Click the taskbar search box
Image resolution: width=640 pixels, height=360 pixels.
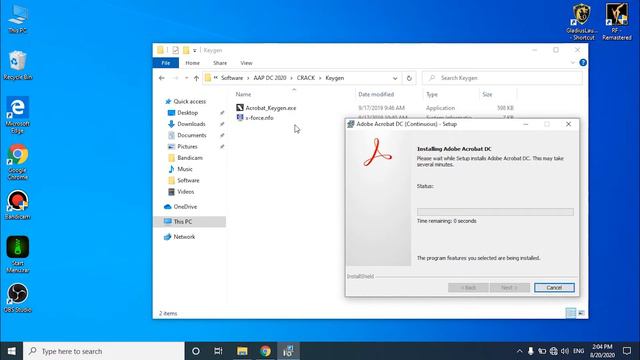[x=104, y=351]
